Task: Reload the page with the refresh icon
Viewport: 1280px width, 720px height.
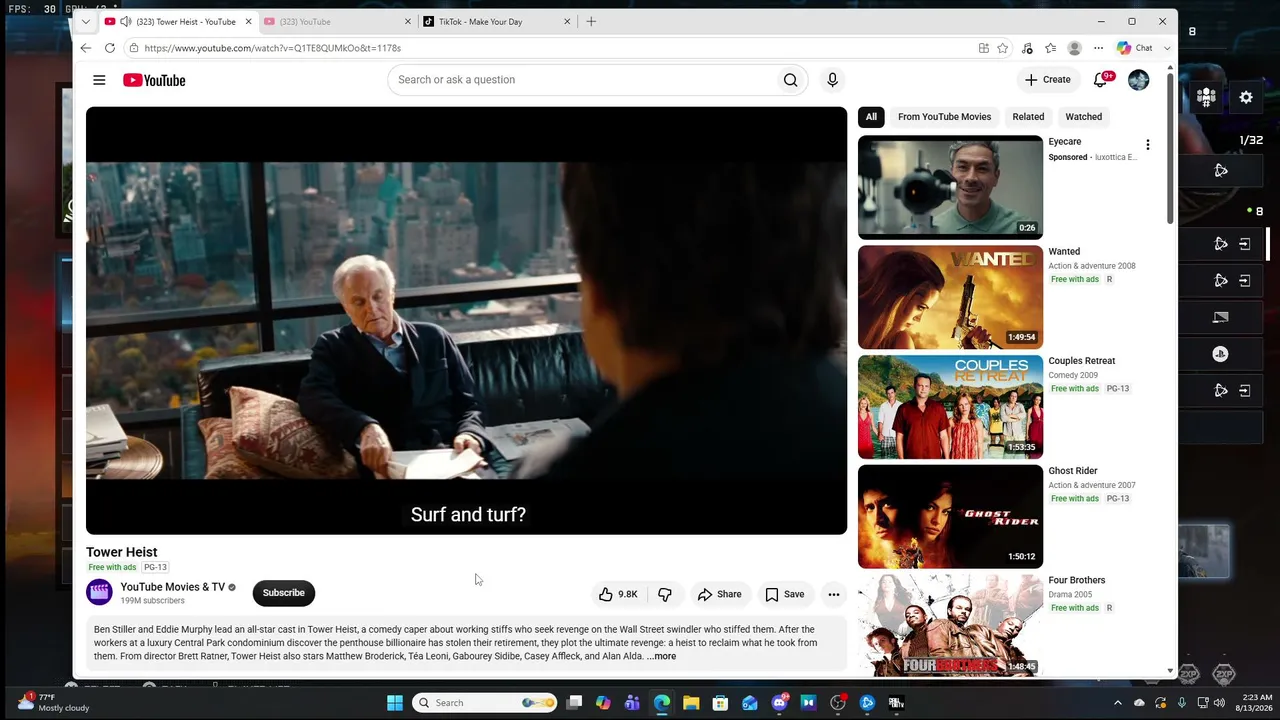Action: (x=110, y=48)
